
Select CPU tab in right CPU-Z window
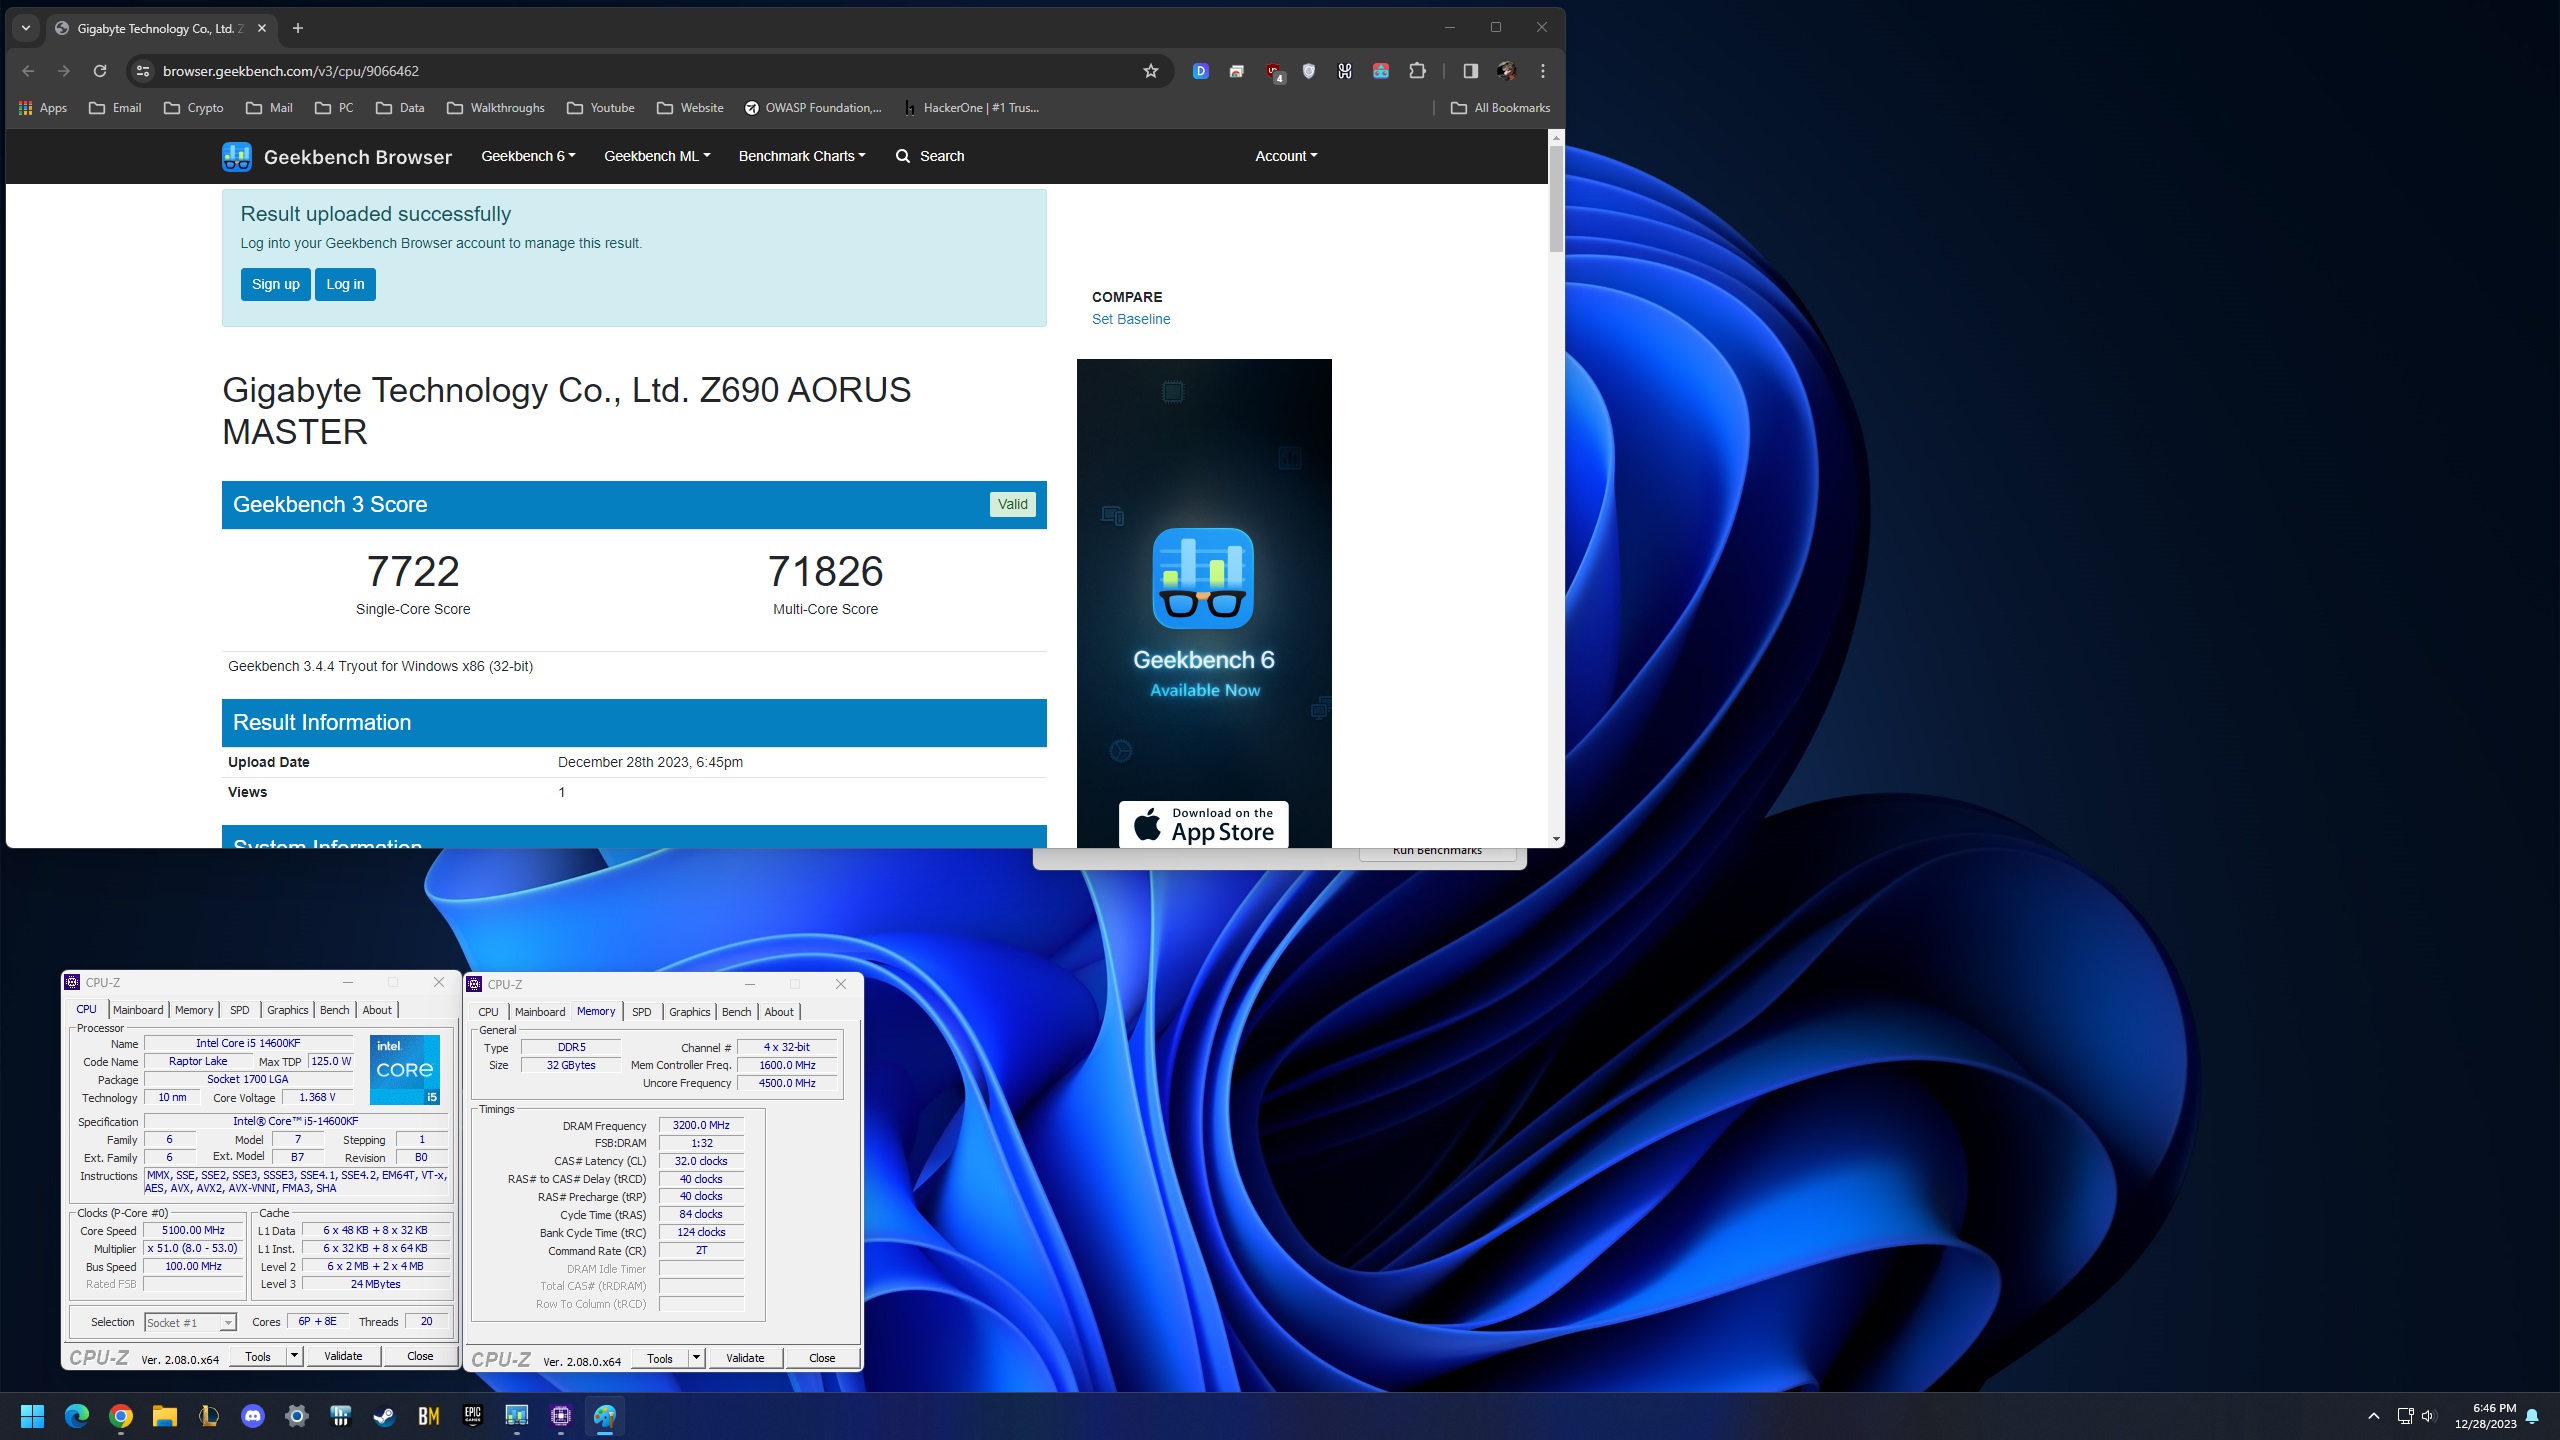click(488, 1012)
